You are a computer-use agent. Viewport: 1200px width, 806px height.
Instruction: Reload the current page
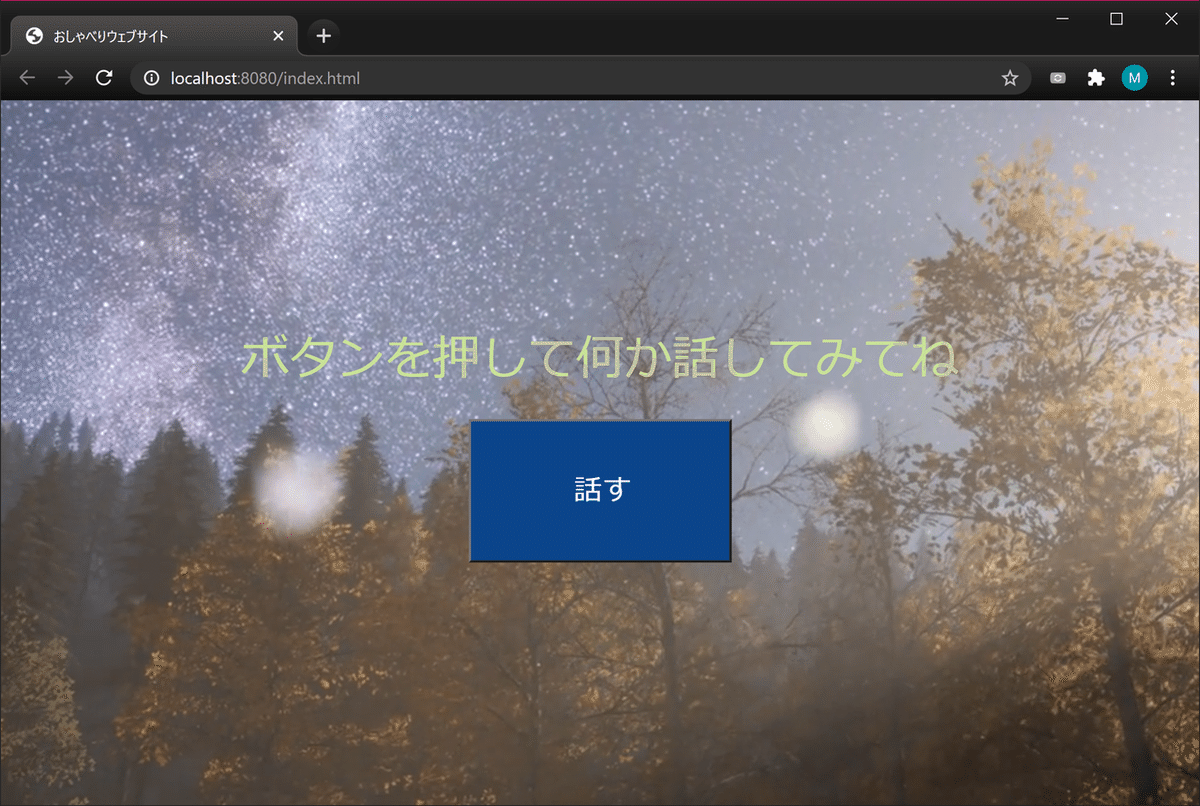coord(103,77)
